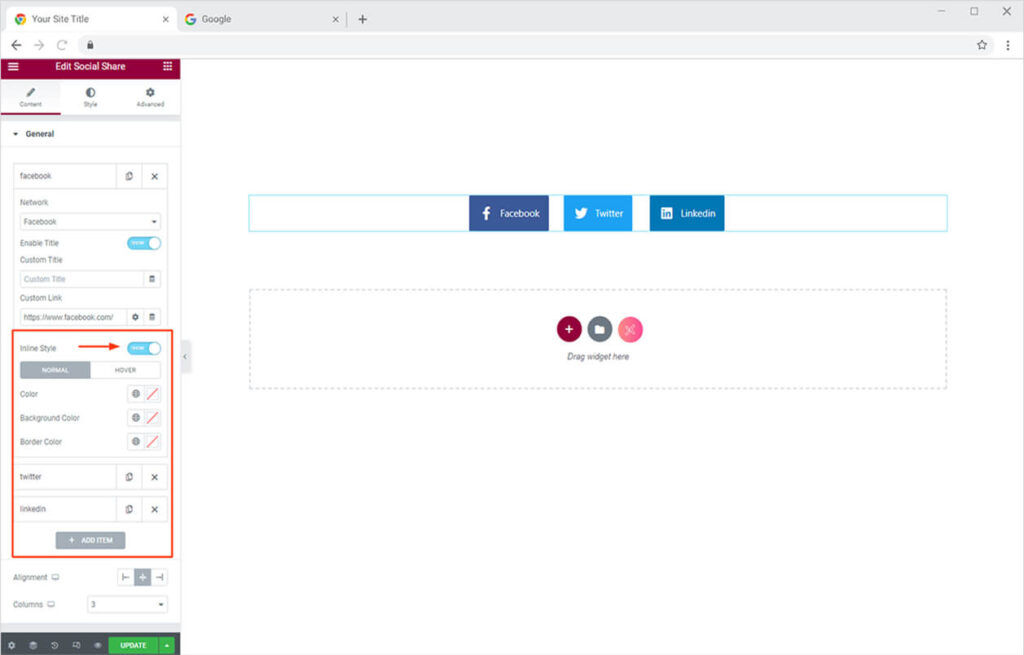Click the red plus add section button
Screen dimensions: 1024x655
[569, 329]
